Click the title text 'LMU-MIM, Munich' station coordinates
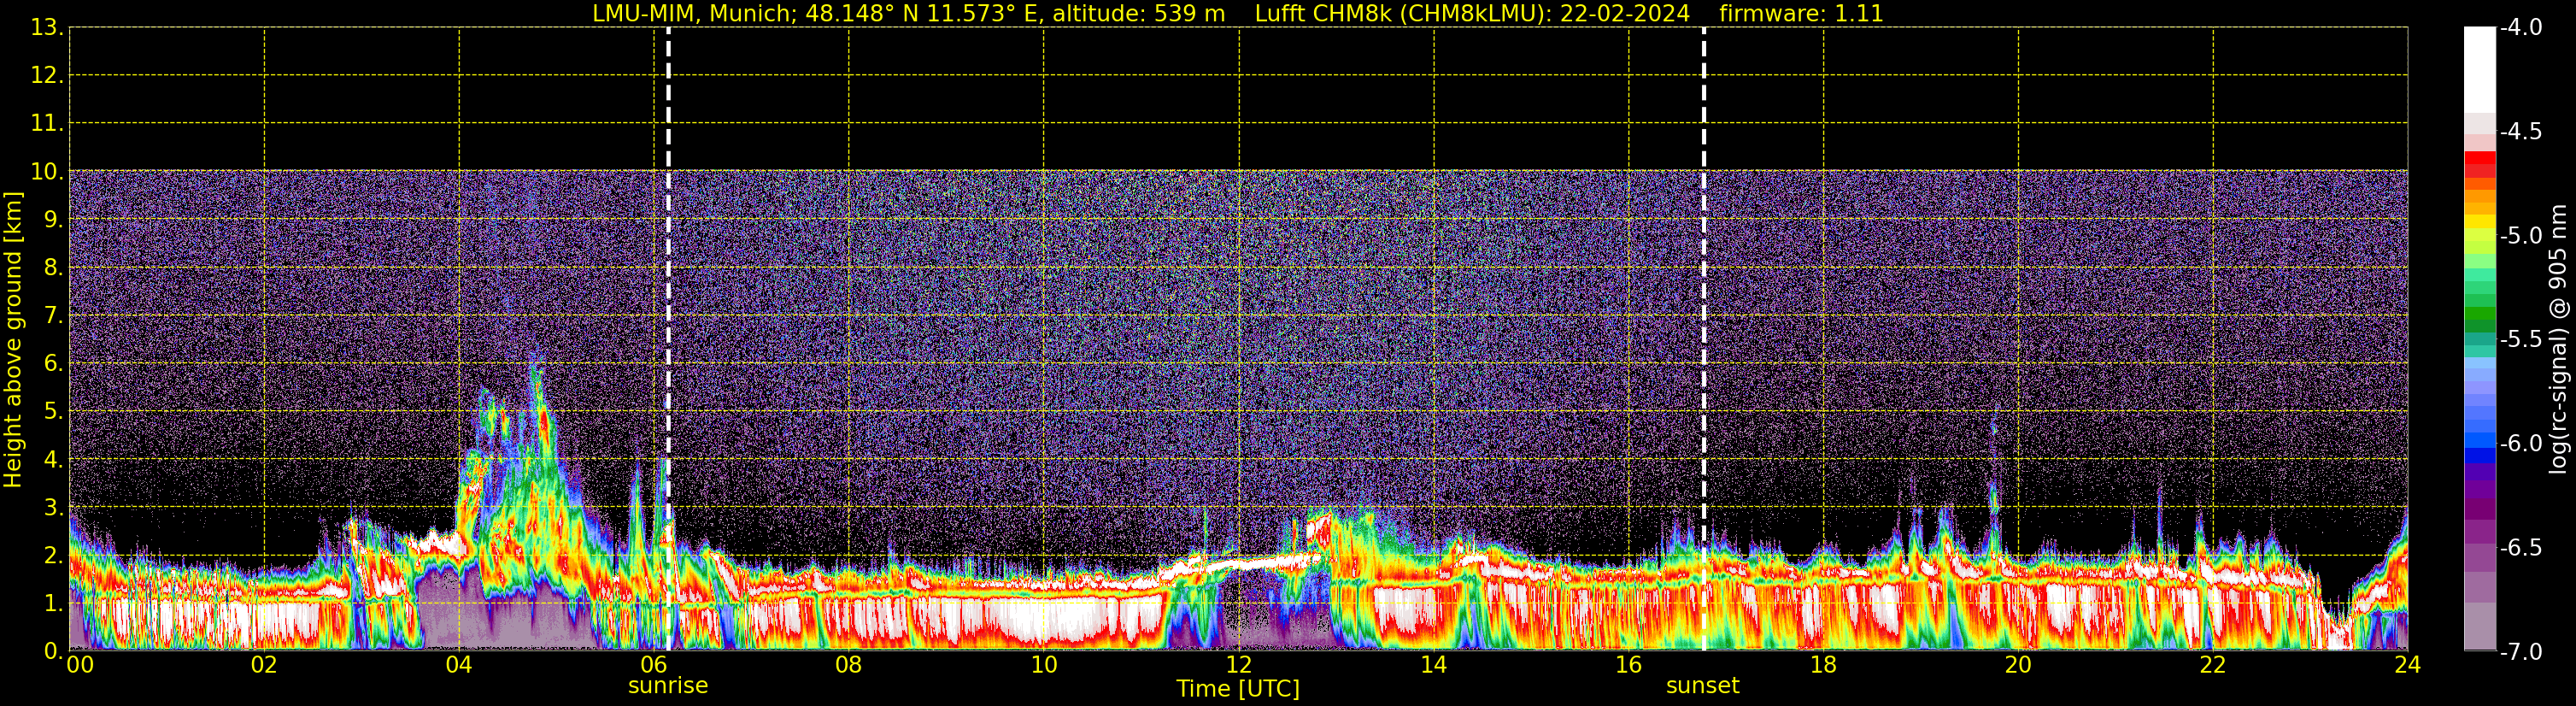2576x706 pixels. point(908,14)
